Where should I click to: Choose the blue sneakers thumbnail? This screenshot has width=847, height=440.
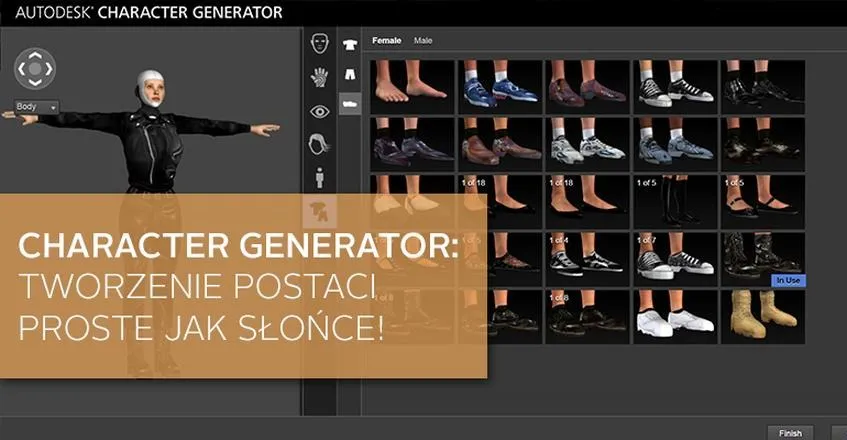point(500,86)
